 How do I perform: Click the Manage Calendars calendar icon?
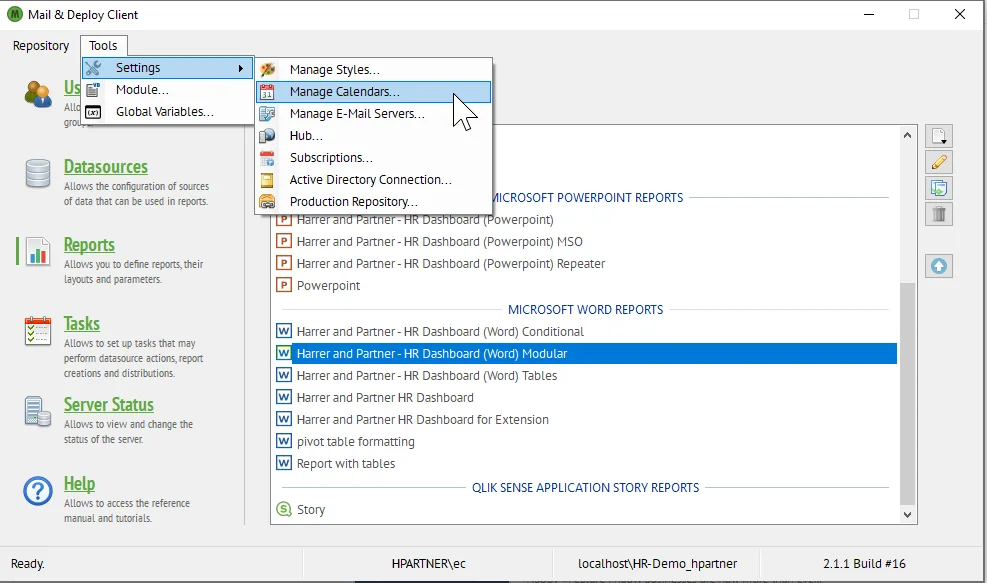point(268,92)
